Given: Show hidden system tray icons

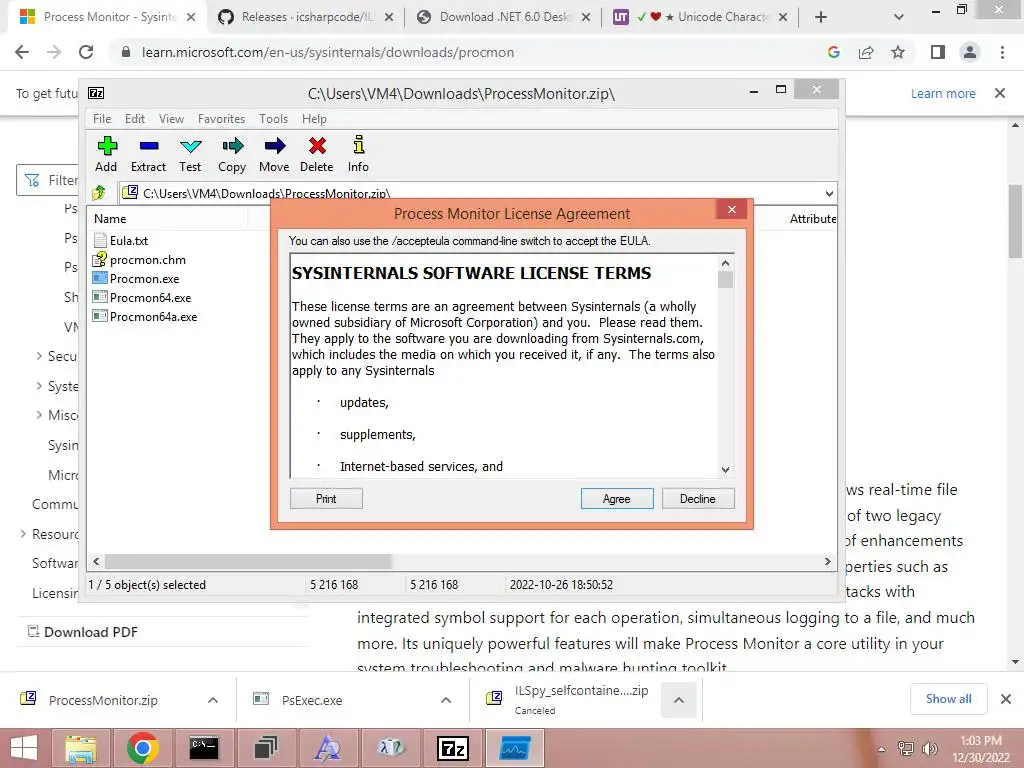Looking at the screenshot, I should 882,749.
